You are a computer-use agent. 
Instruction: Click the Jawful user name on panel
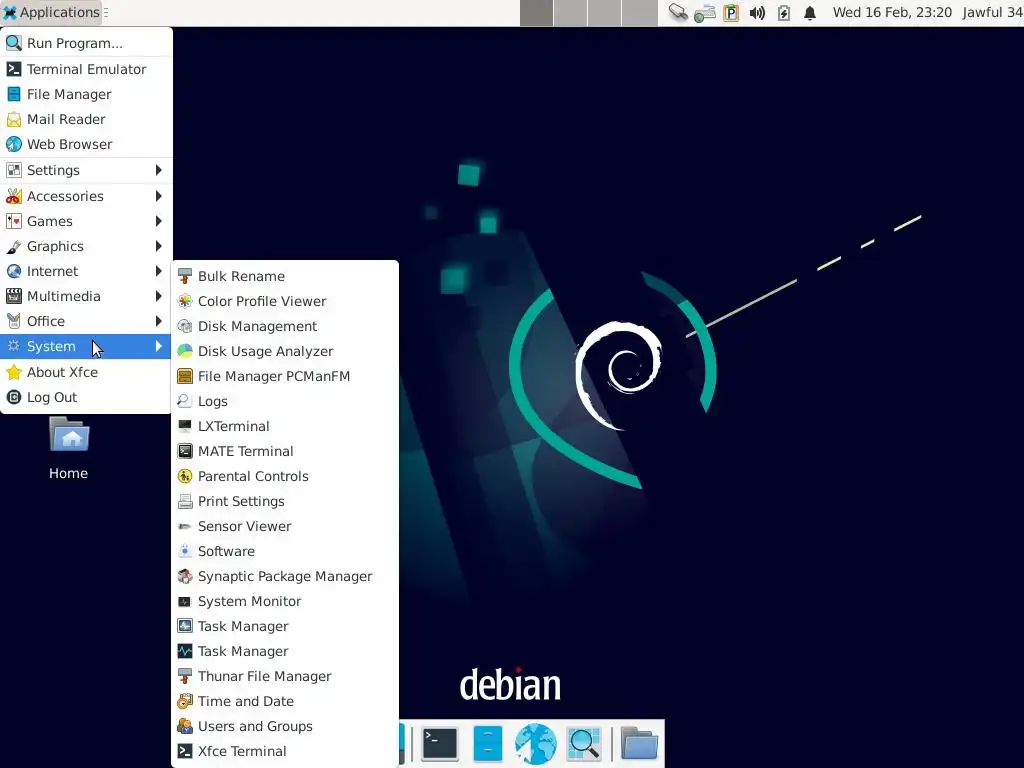[x=993, y=12]
